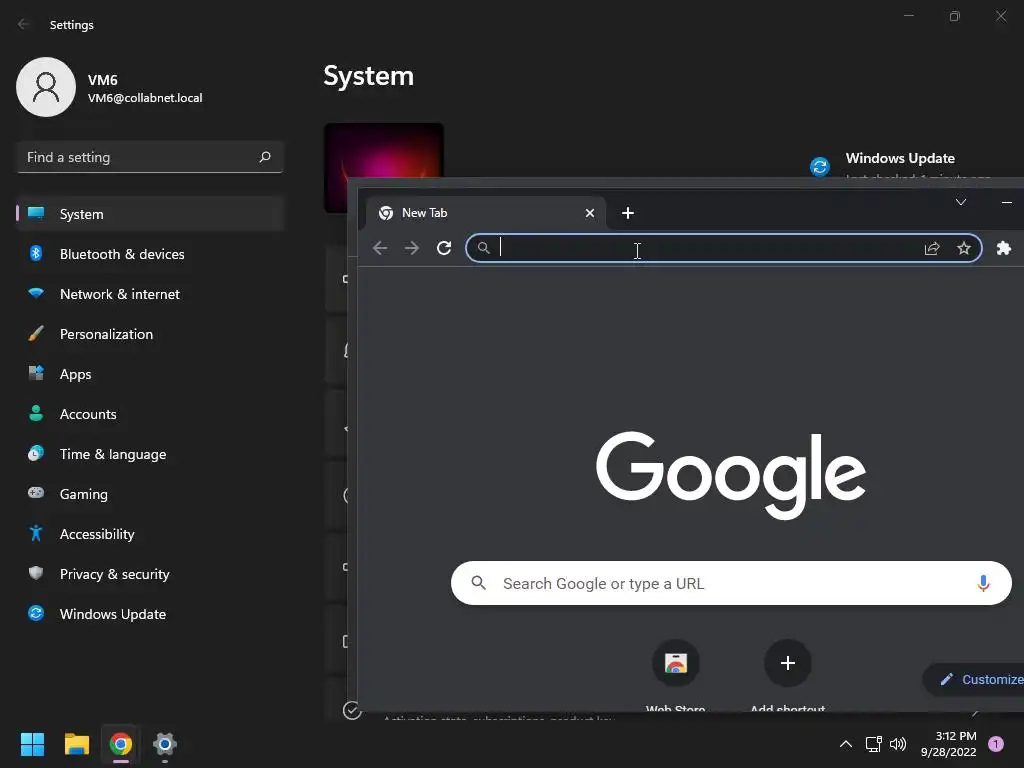Click the VM6@collabnet.local account email
Viewport: 1024px width, 768px height.
145,98
